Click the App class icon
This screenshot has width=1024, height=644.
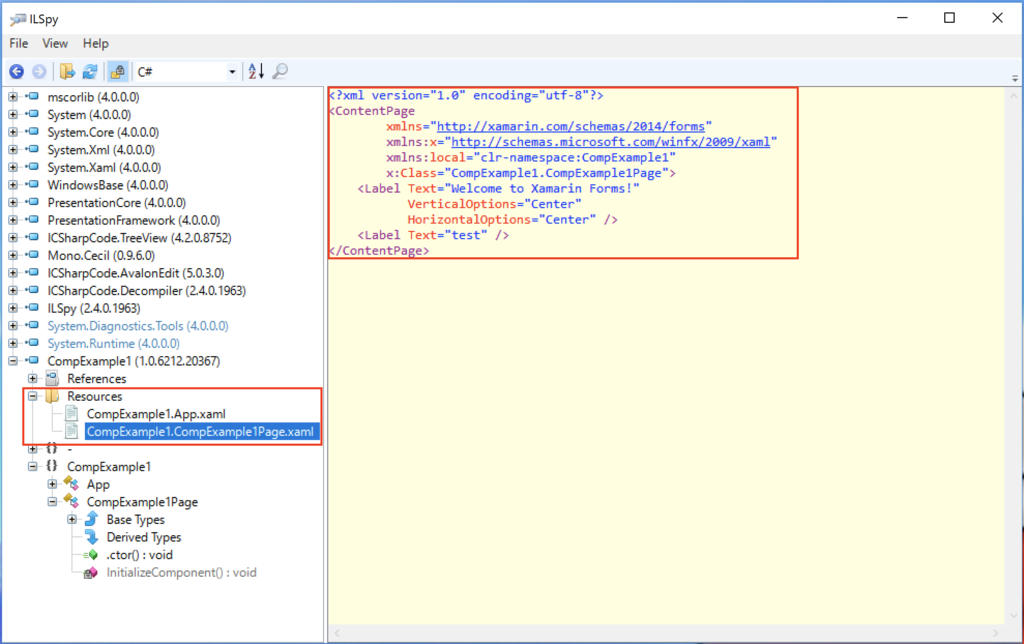click(71, 484)
